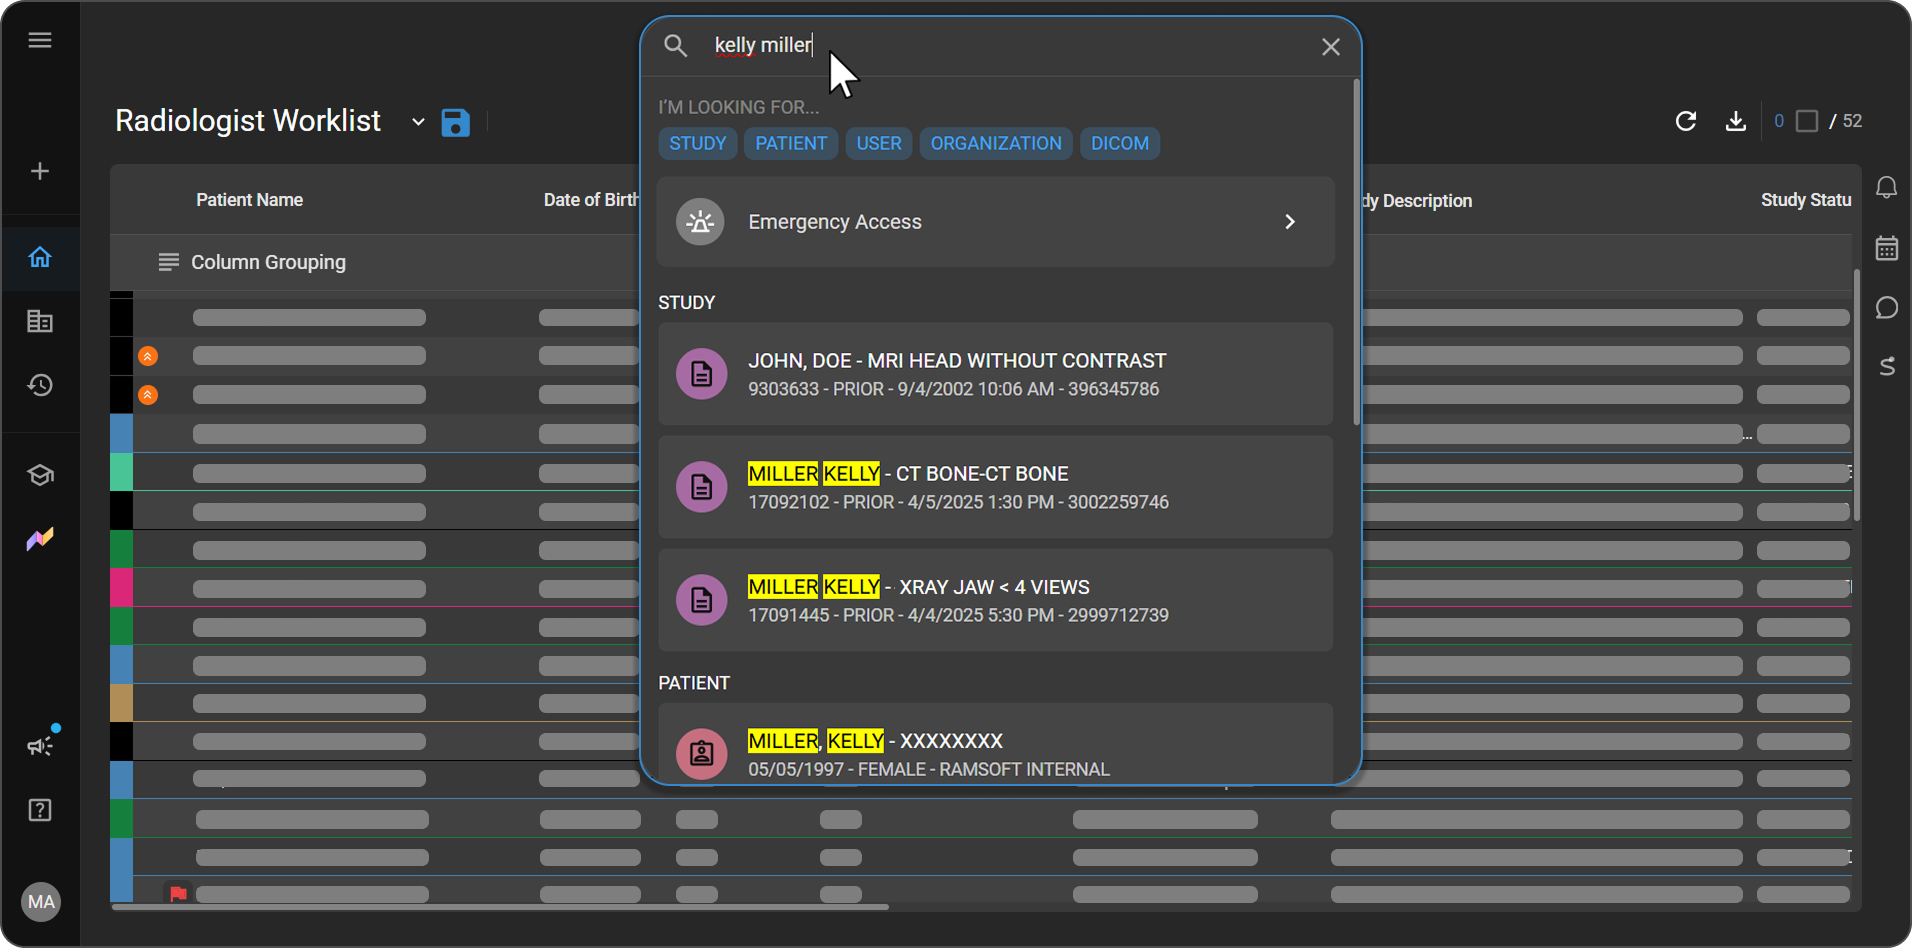Filter search by USER chip
Viewport: 1912px width, 948px height.
tap(879, 143)
